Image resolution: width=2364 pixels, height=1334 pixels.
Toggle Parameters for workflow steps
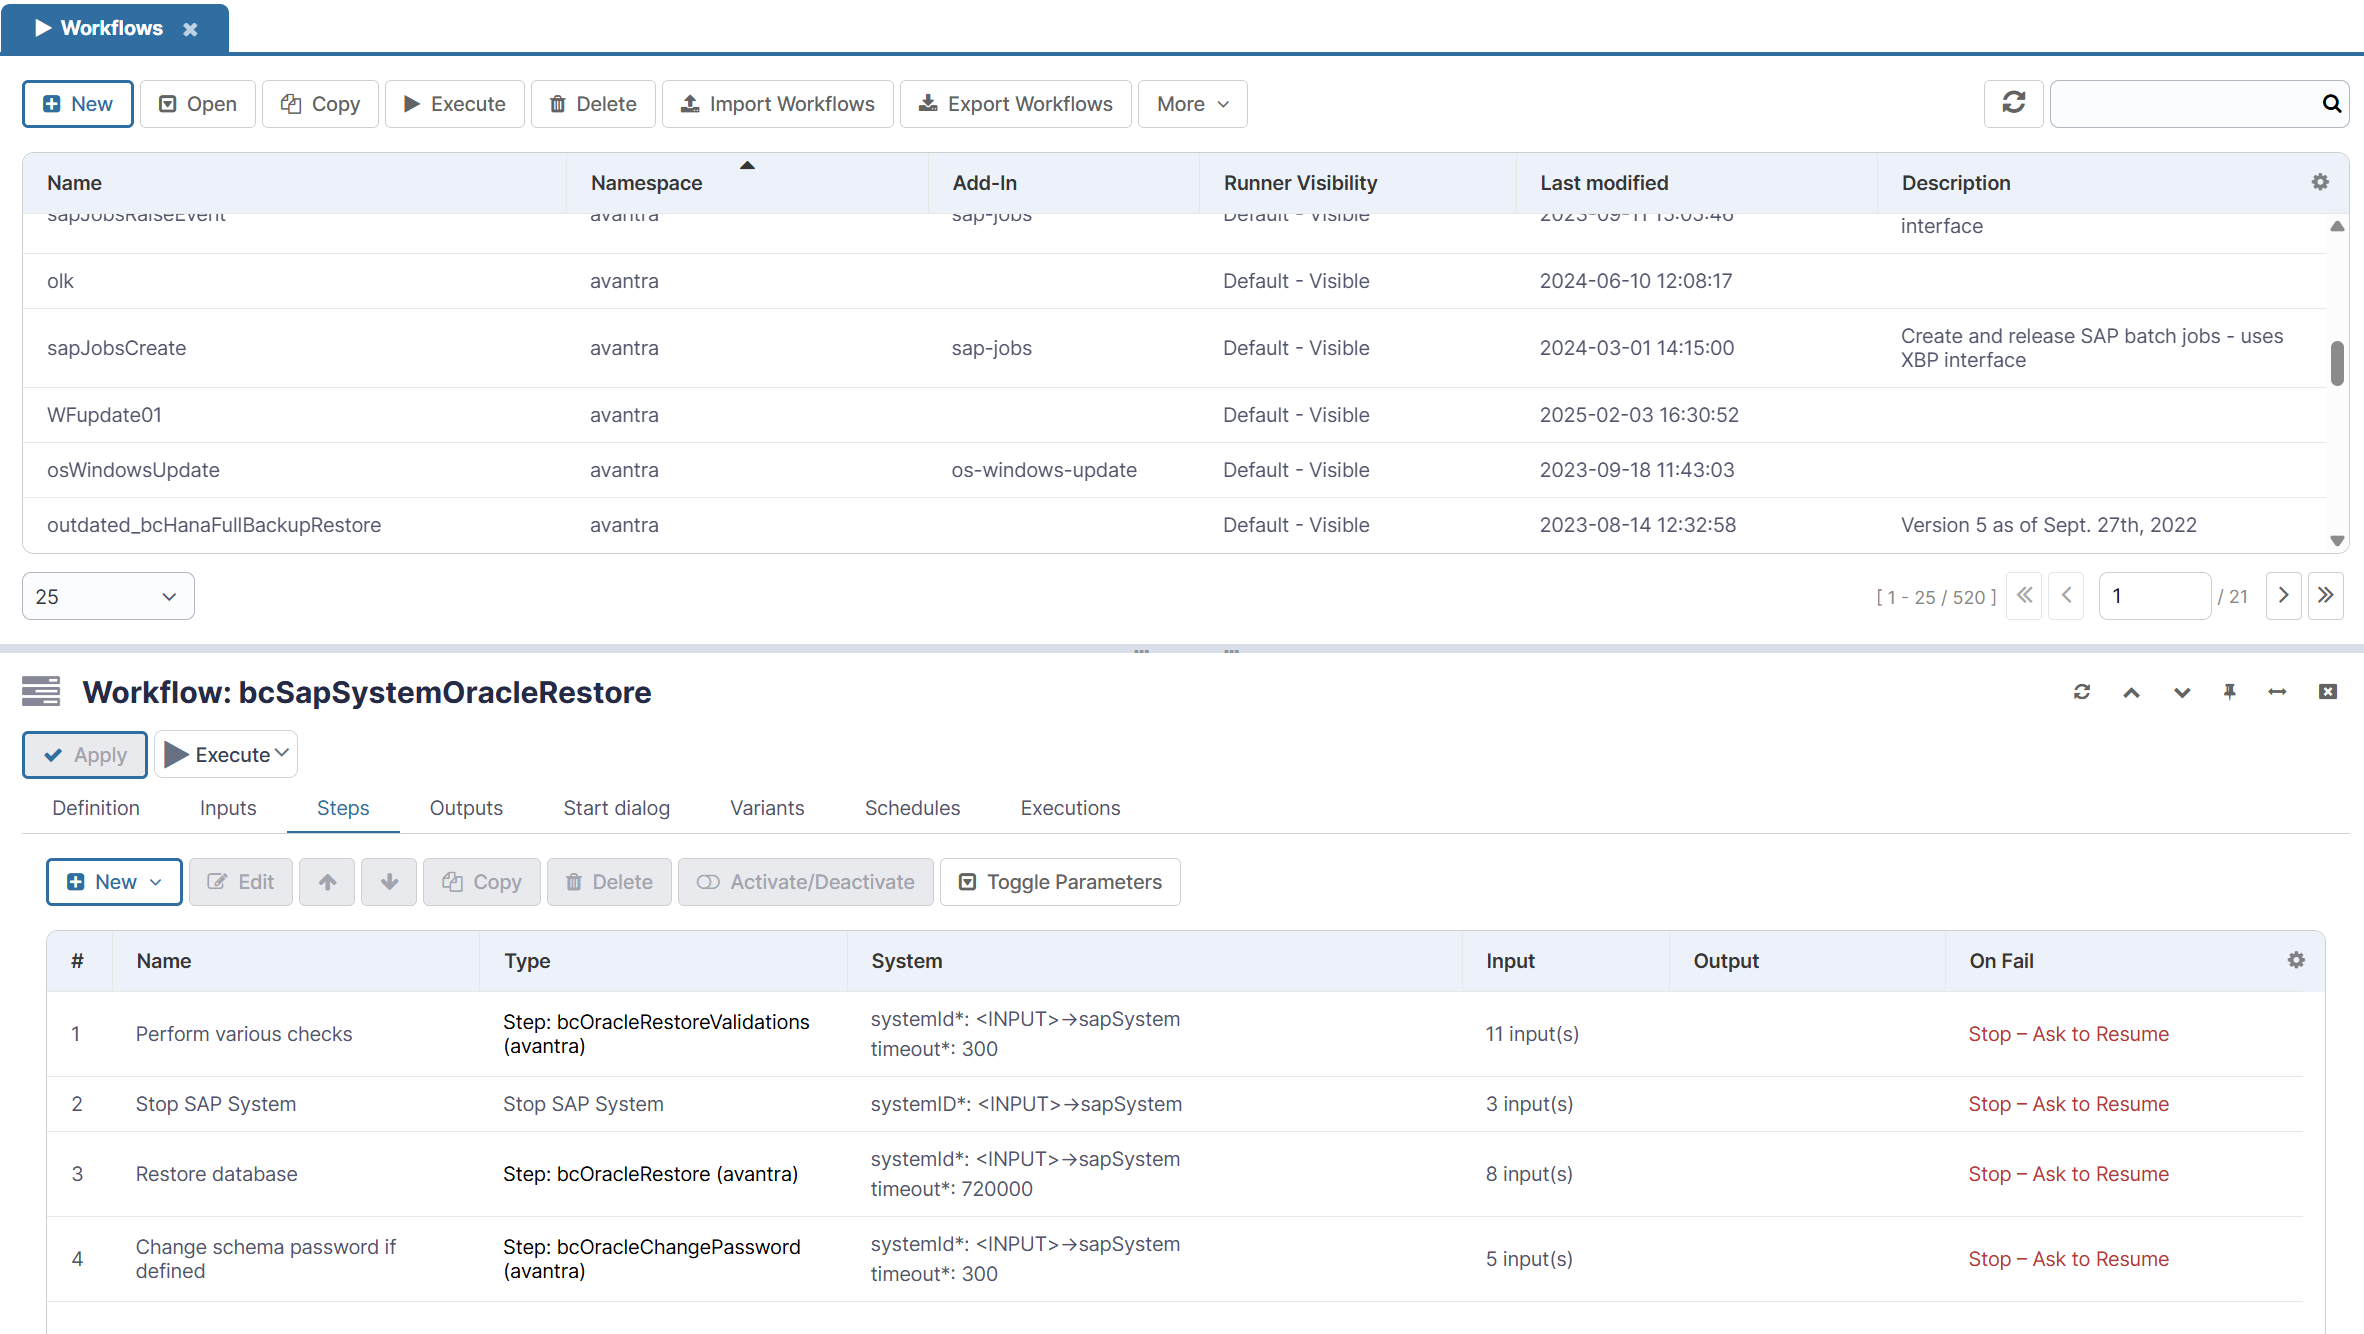tap(1060, 882)
